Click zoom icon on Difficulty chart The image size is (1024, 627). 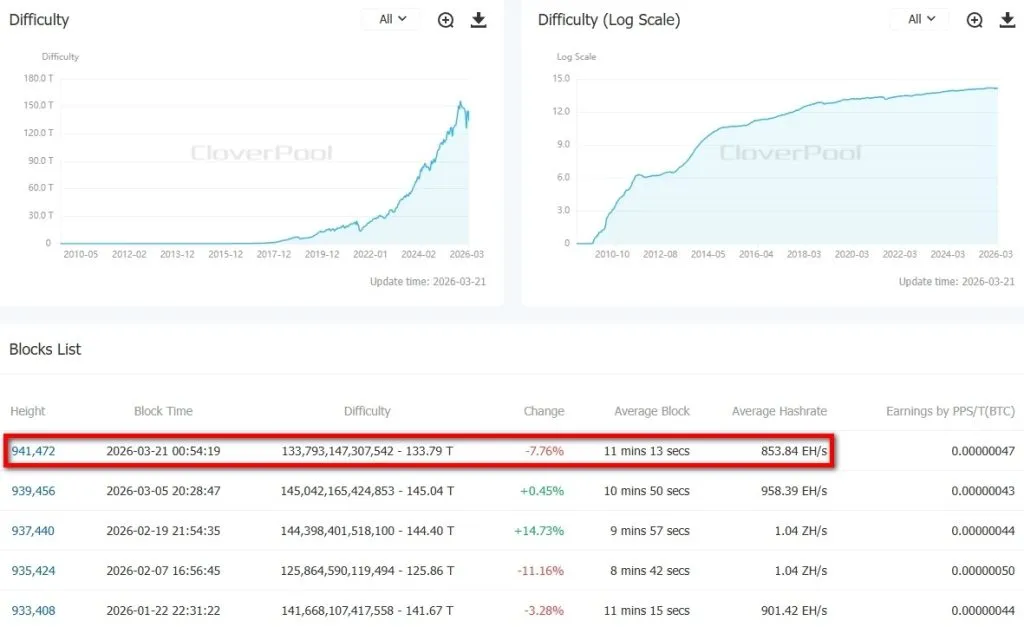[x=446, y=20]
